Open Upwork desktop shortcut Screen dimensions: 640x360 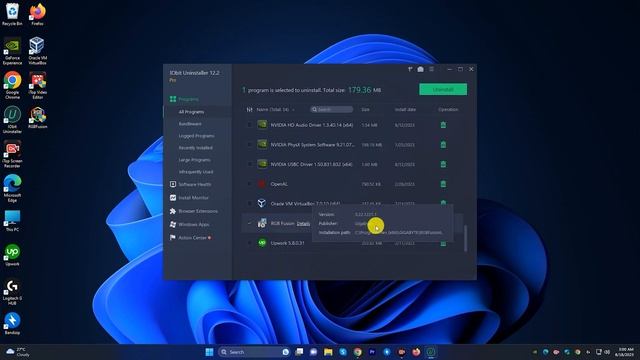click(12, 255)
